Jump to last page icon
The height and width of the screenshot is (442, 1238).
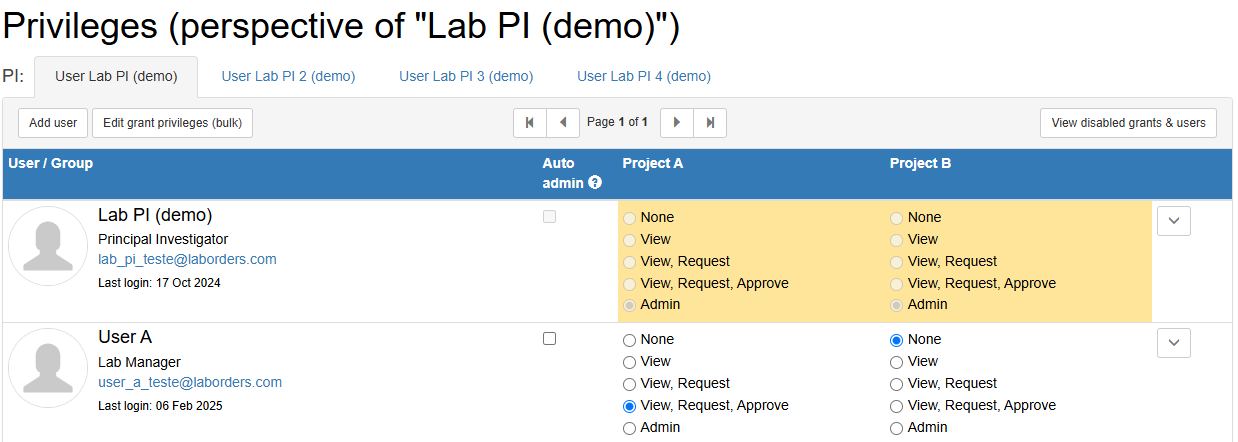click(710, 123)
